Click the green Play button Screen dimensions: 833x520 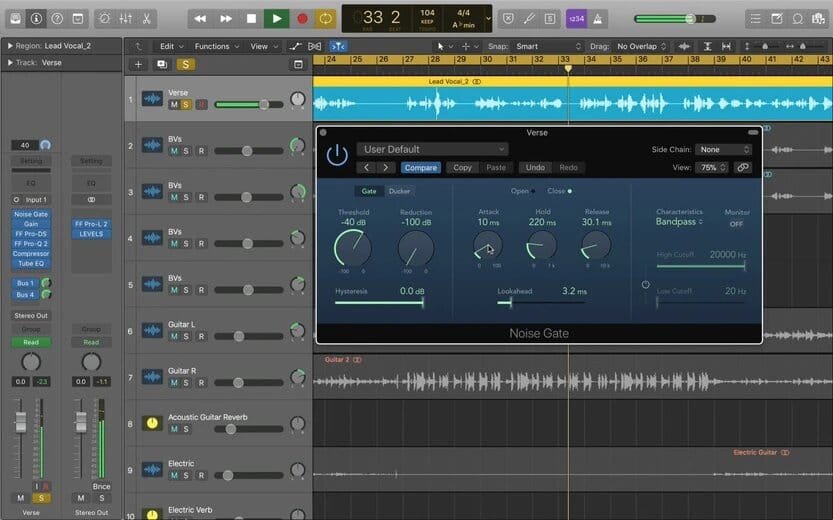pyautogui.click(x=277, y=19)
